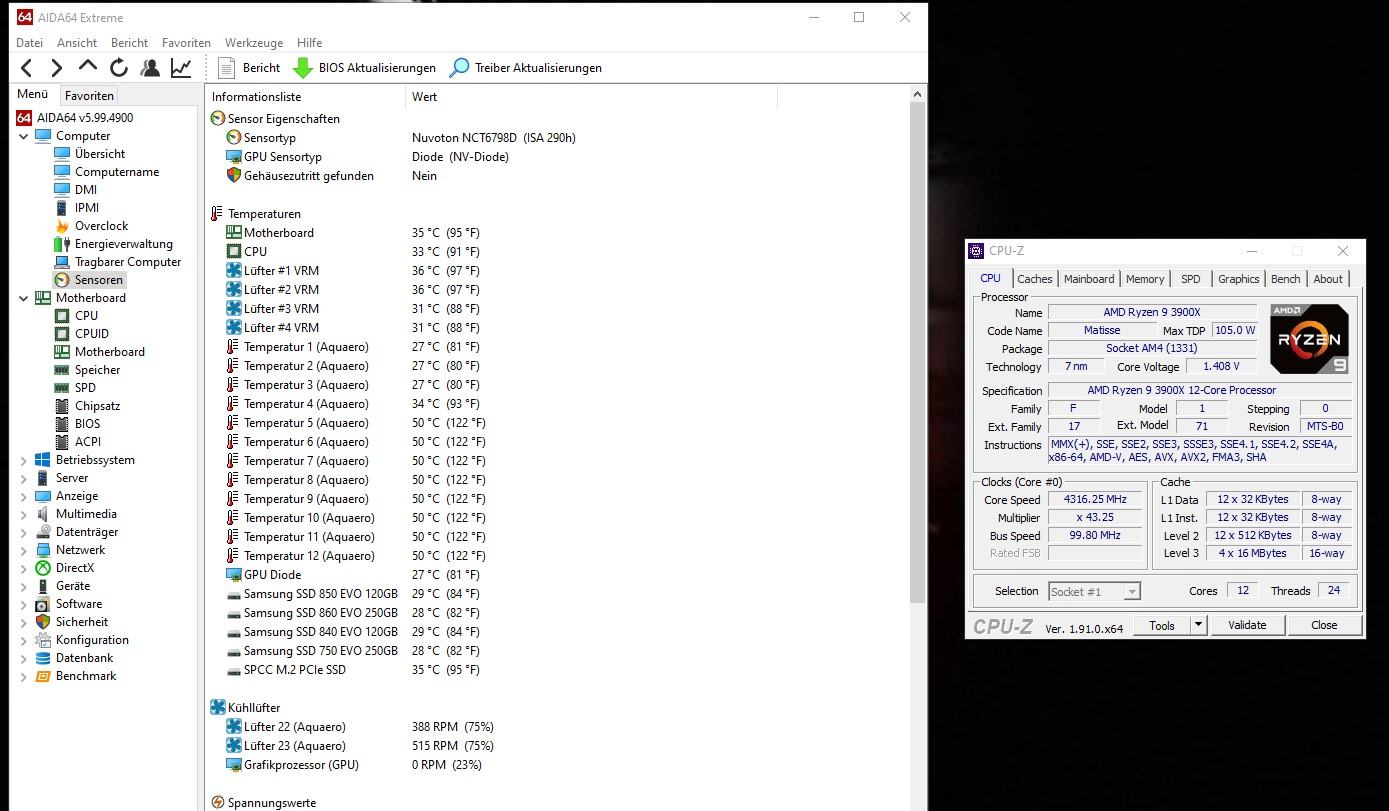Open the graph chart toolbar icon

click(181, 68)
